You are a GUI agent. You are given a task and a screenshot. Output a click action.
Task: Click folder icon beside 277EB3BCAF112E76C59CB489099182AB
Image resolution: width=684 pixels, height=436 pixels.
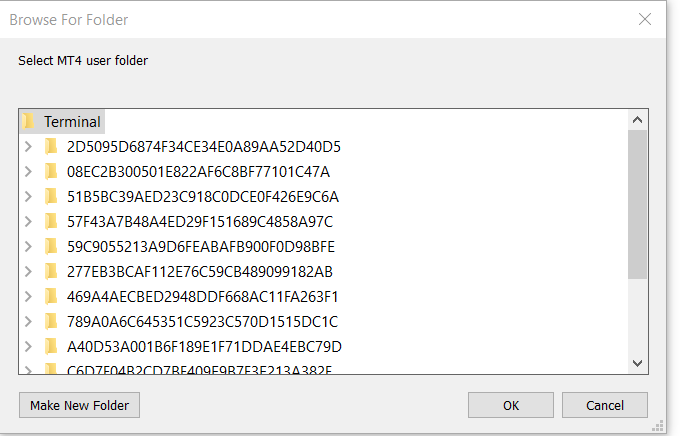(51, 271)
